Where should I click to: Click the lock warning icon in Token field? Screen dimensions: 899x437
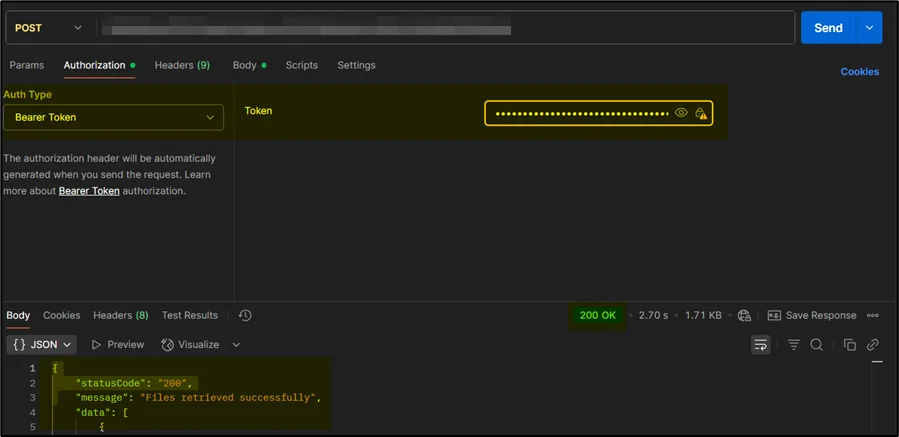[x=701, y=113]
